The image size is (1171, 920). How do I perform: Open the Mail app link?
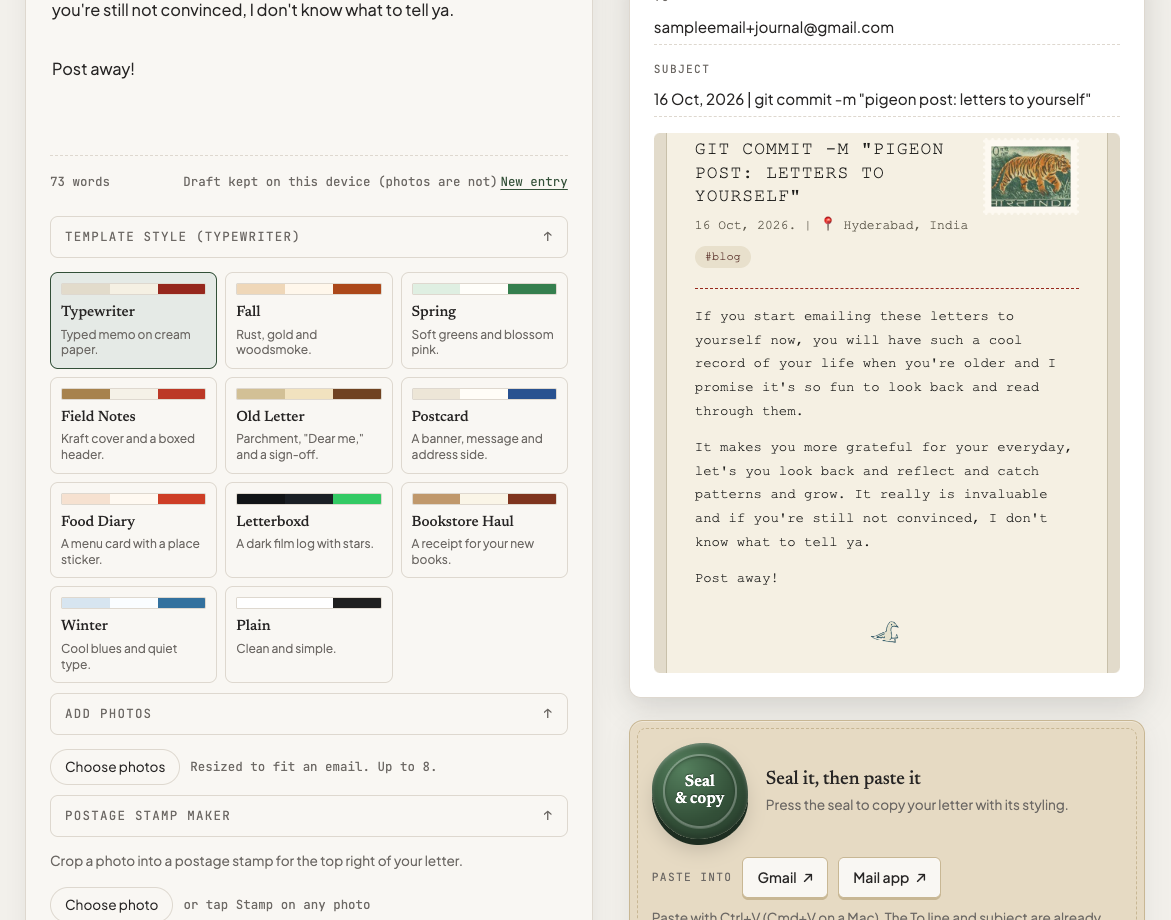tap(889, 878)
